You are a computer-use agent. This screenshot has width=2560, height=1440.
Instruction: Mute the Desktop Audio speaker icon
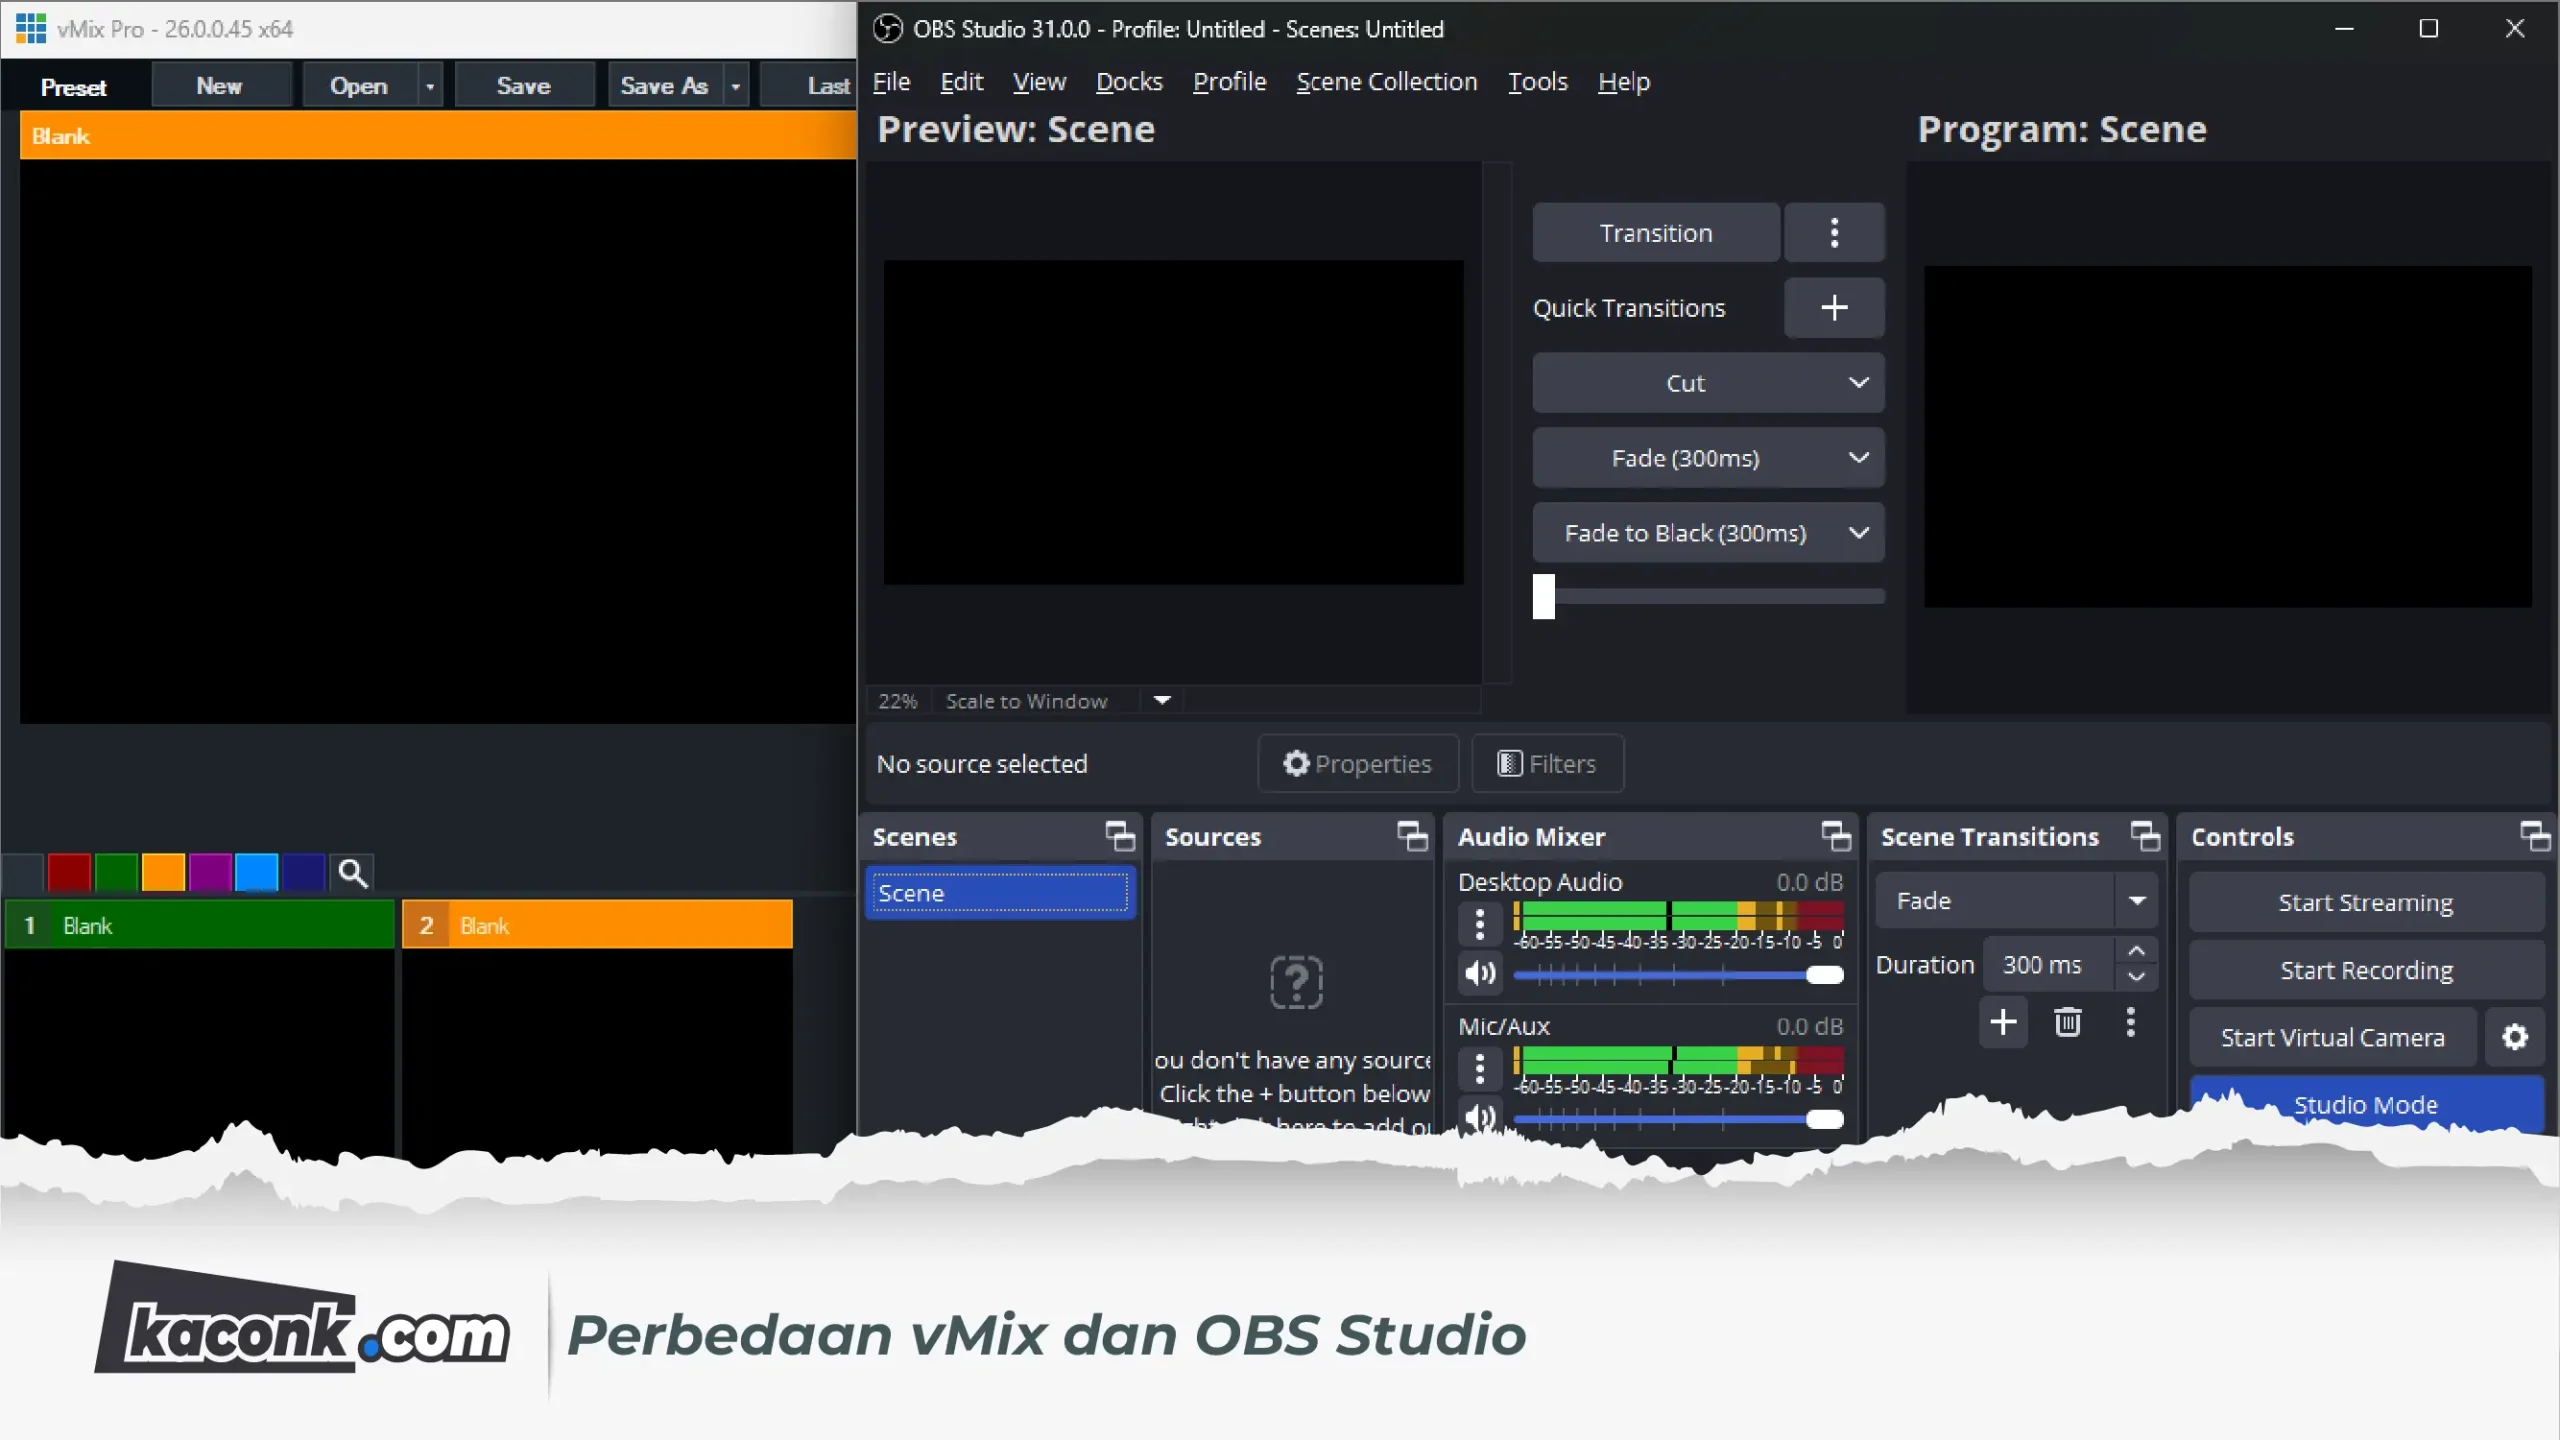tap(1480, 973)
